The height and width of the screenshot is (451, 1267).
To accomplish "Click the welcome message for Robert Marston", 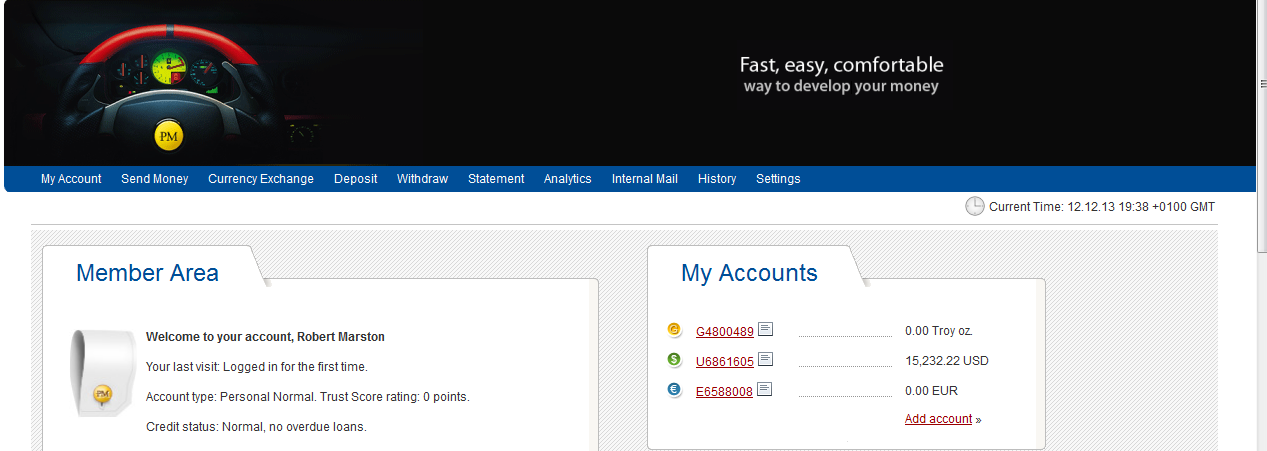I will (265, 337).
